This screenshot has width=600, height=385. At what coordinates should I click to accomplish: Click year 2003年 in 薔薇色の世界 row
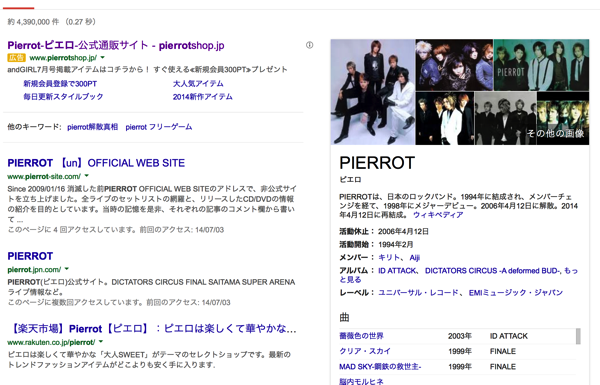(460, 336)
